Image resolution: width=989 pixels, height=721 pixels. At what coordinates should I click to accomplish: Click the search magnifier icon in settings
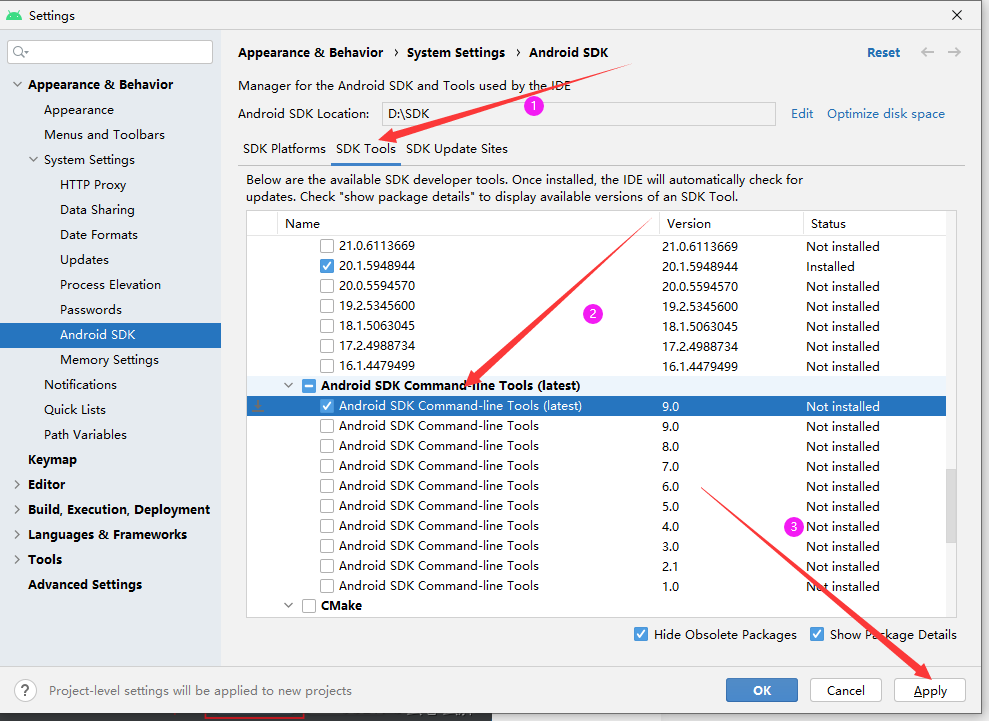point(21,52)
